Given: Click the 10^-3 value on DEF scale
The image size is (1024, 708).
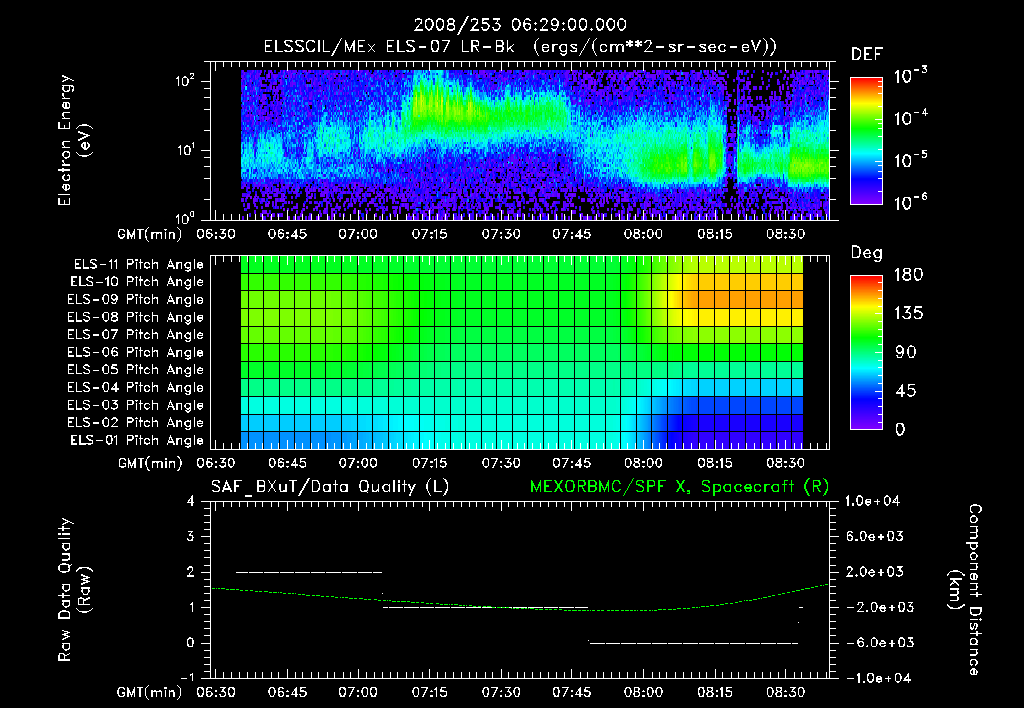Looking at the screenshot, I should [910, 76].
